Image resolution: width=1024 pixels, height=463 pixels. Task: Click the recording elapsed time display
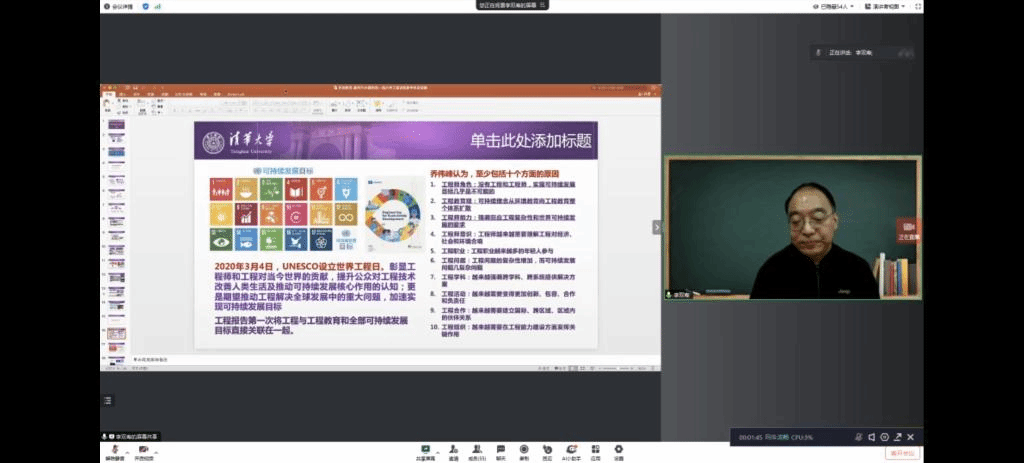[752, 437]
